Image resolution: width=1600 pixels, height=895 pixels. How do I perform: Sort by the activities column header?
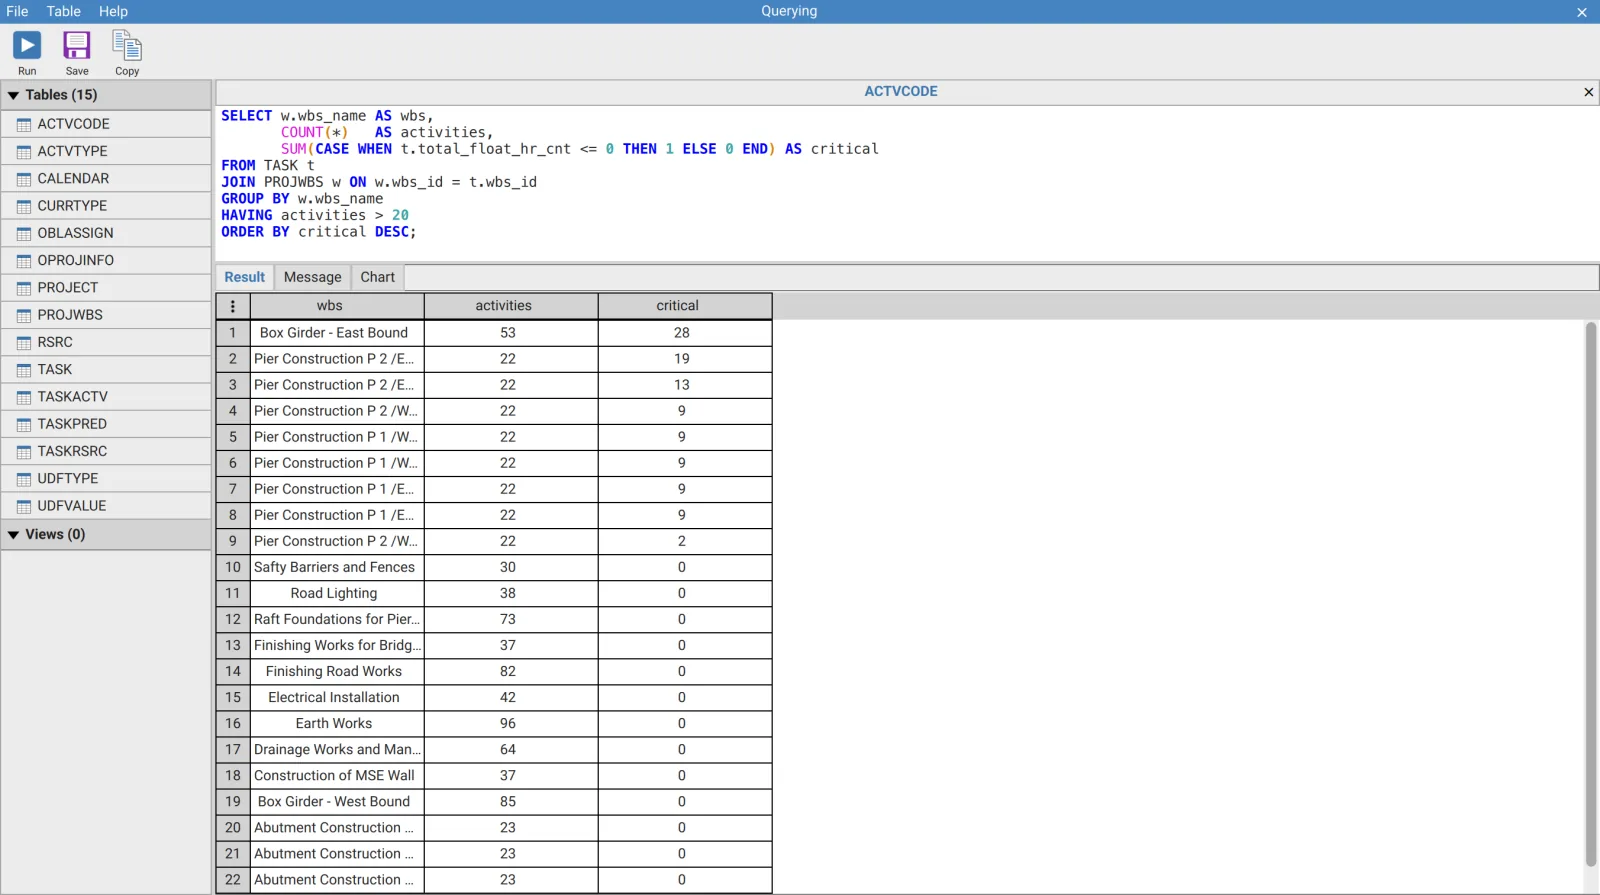point(511,306)
